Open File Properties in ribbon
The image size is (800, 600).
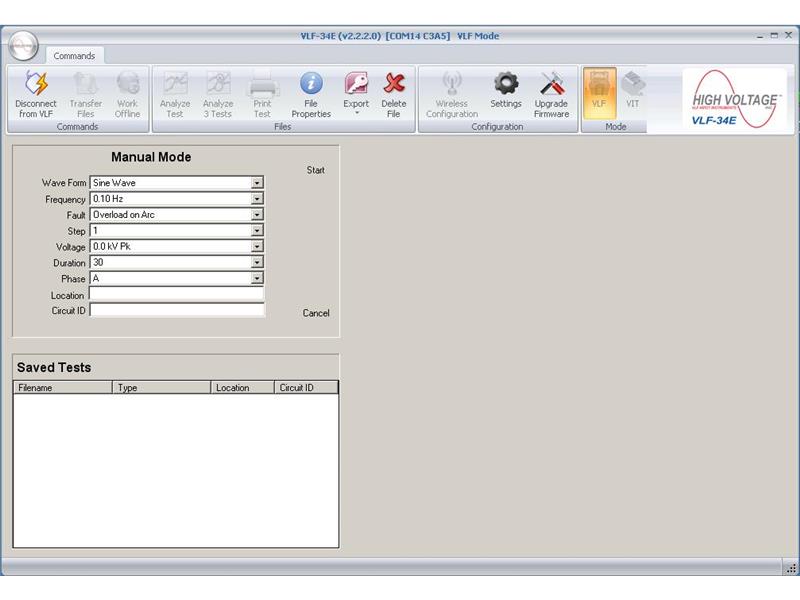(311, 85)
